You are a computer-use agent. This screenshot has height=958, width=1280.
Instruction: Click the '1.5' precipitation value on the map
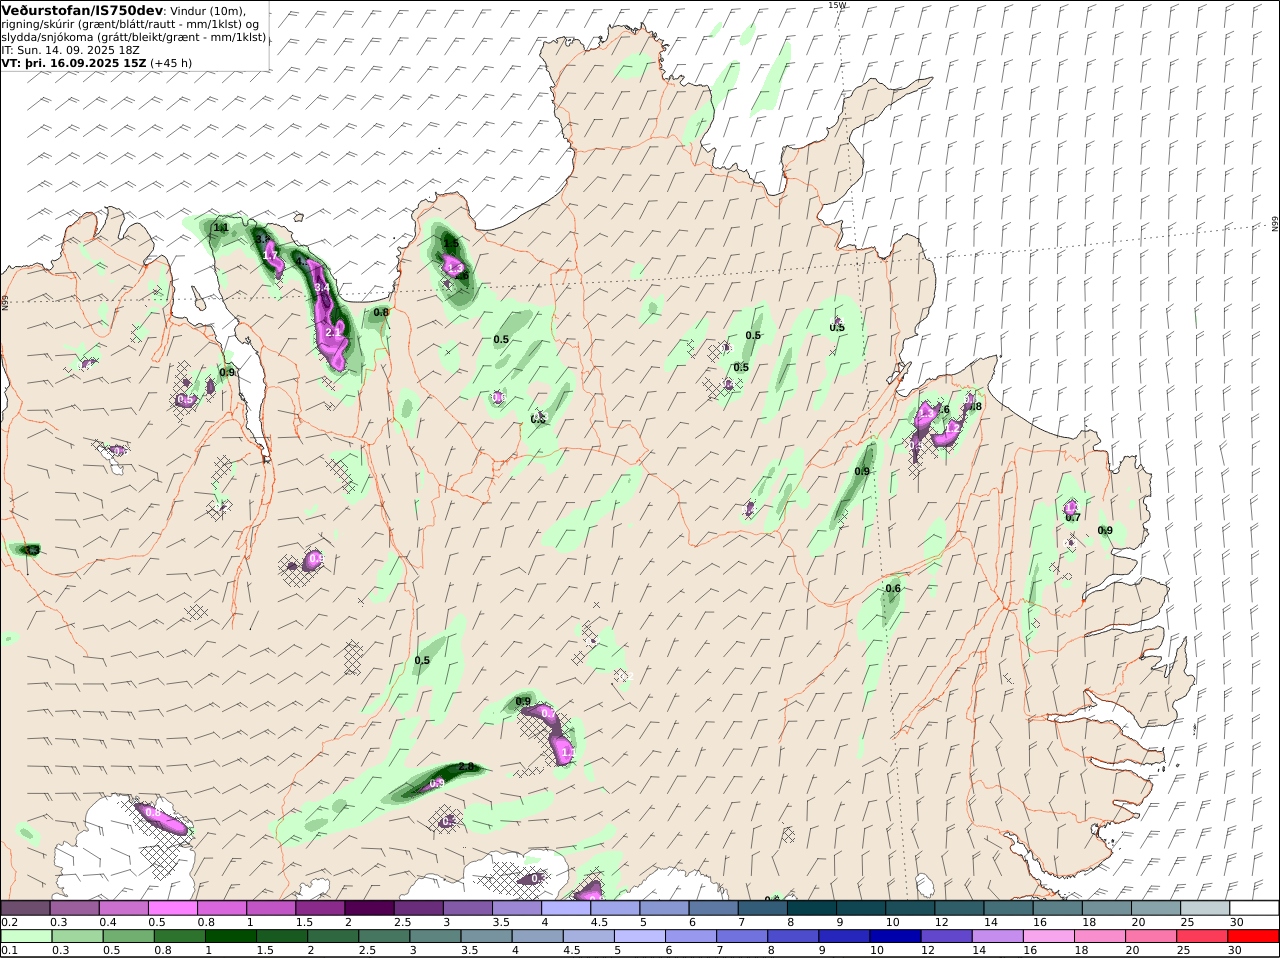pyautogui.click(x=451, y=244)
